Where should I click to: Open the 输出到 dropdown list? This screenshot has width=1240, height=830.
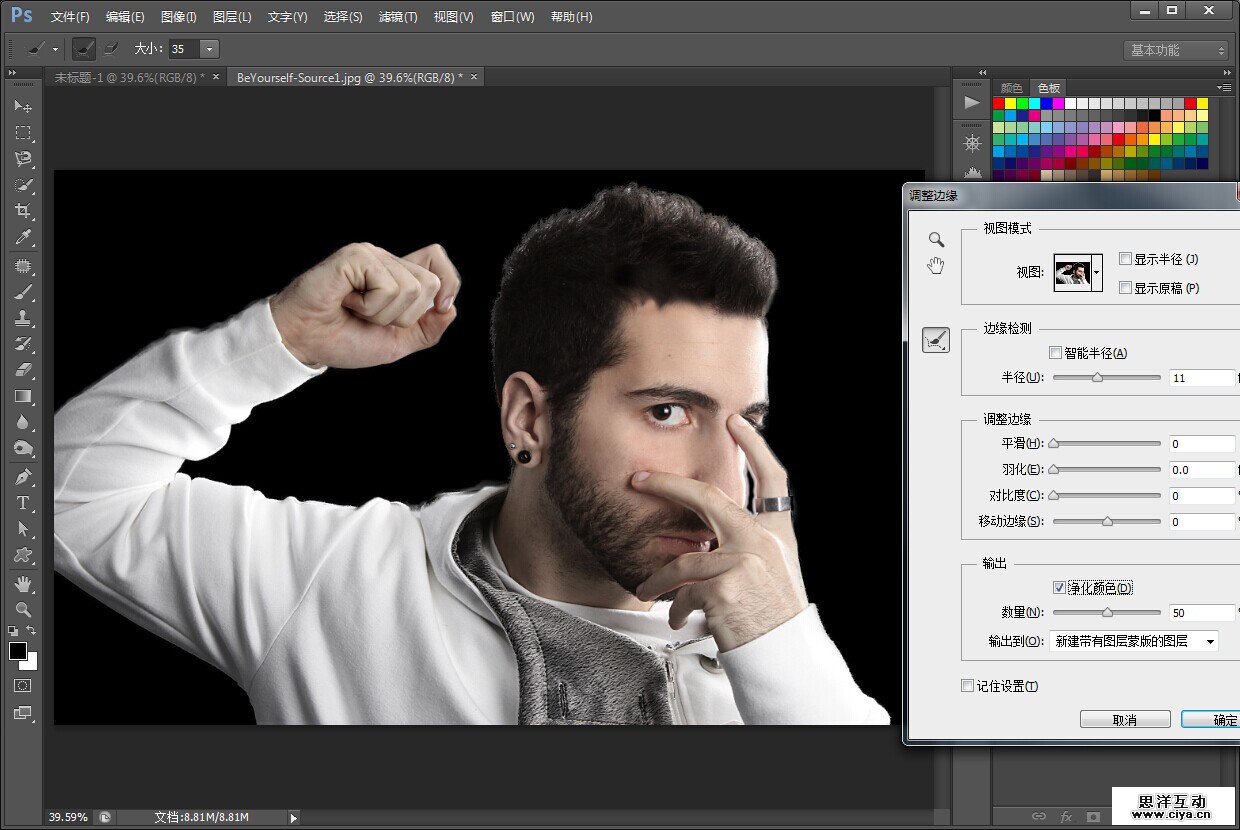click(x=1134, y=641)
